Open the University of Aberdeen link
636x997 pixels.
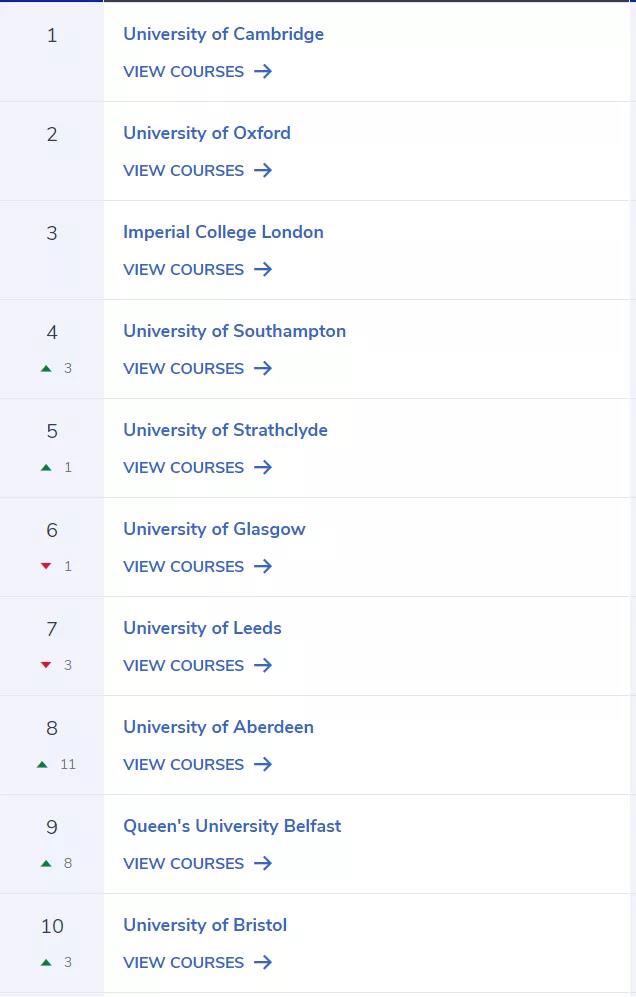point(218,727)
